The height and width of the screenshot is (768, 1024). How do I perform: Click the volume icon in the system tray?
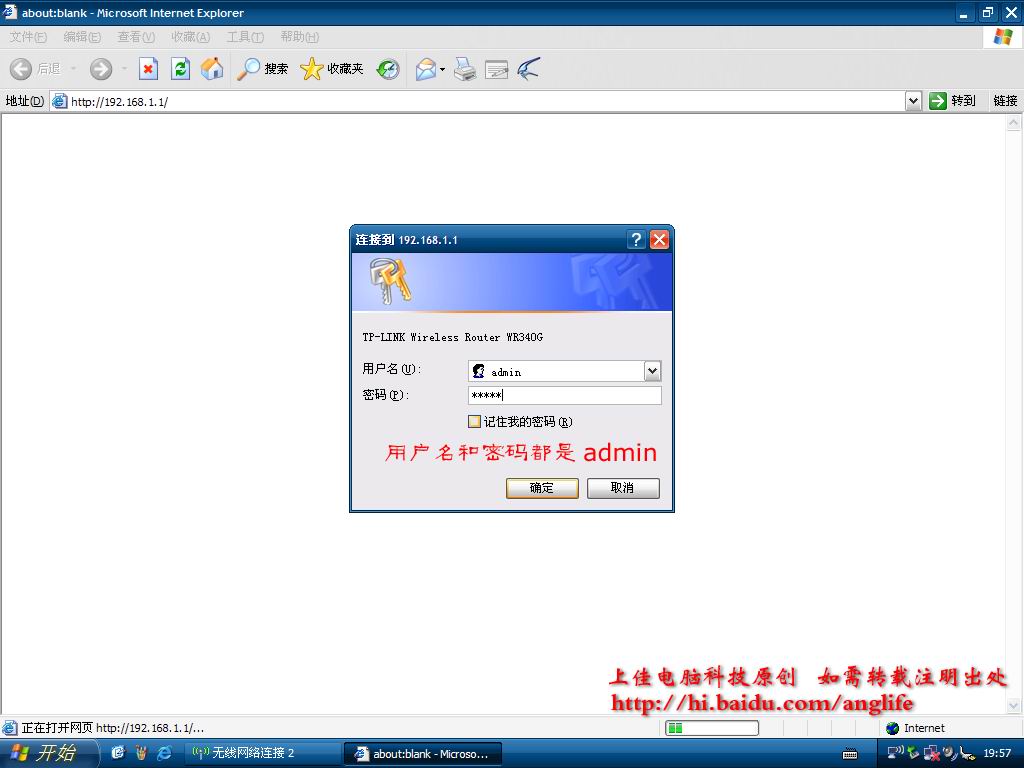coord(949,753)
